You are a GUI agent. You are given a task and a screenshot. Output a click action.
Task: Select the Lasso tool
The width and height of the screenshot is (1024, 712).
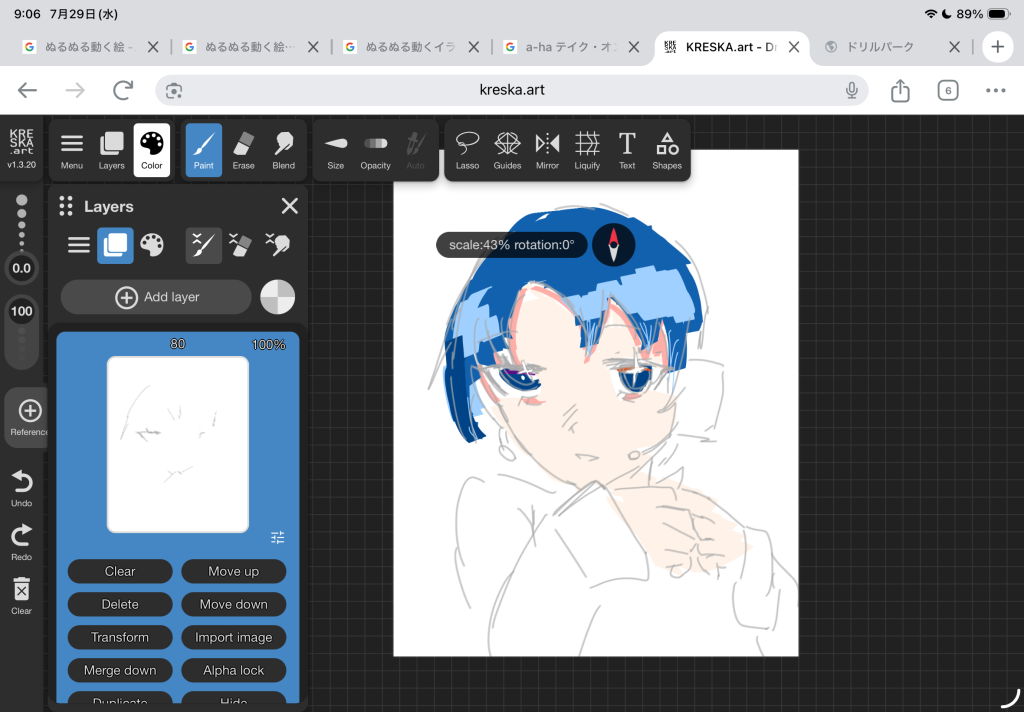pyautogui.click(x=468, y=150)
